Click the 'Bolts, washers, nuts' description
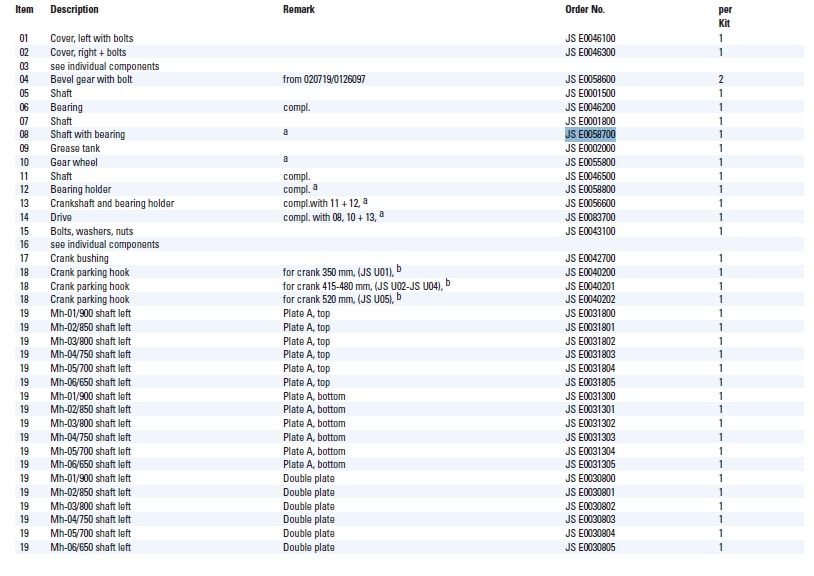The image size is (814, 576). 91,231
